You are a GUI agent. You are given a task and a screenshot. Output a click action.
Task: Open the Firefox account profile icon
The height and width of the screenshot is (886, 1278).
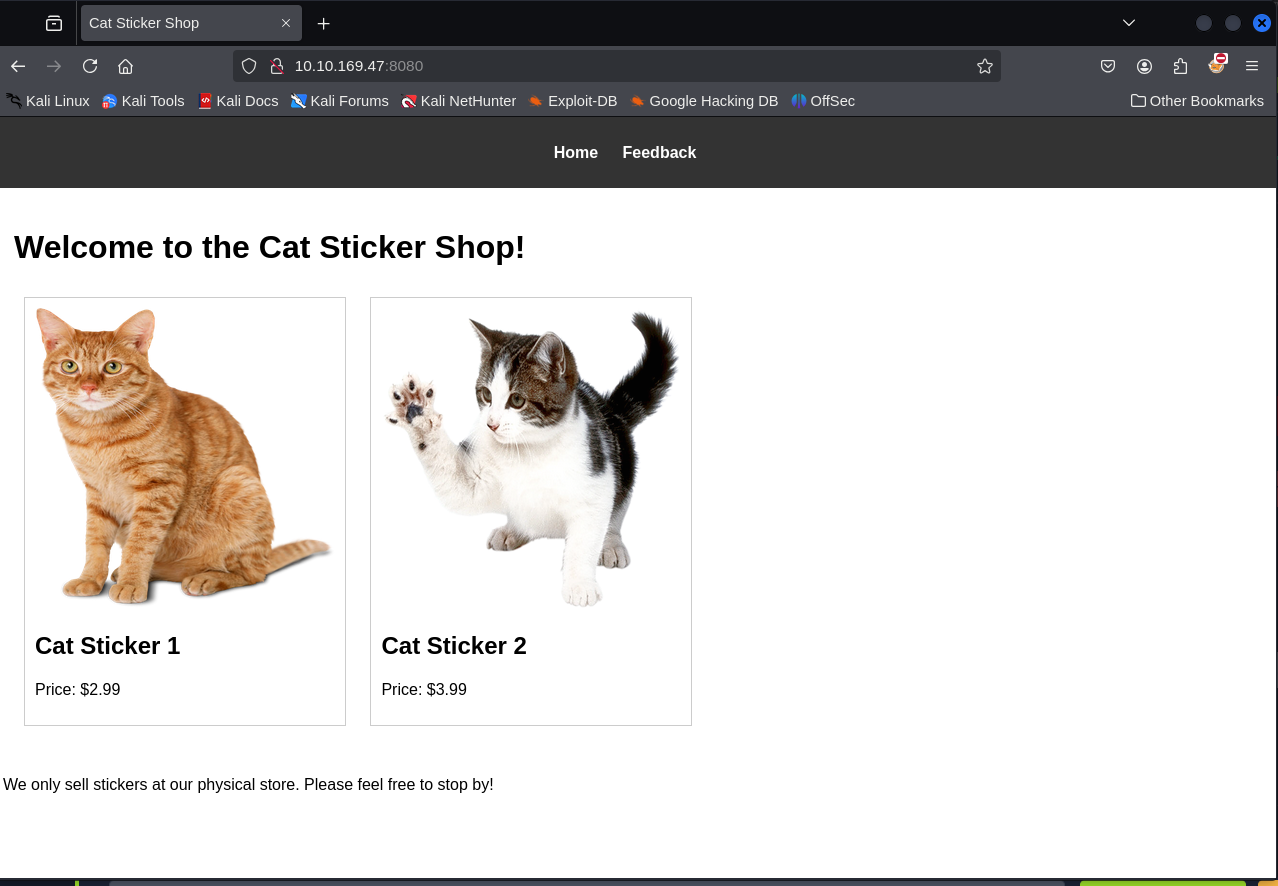pos(1144,66)
